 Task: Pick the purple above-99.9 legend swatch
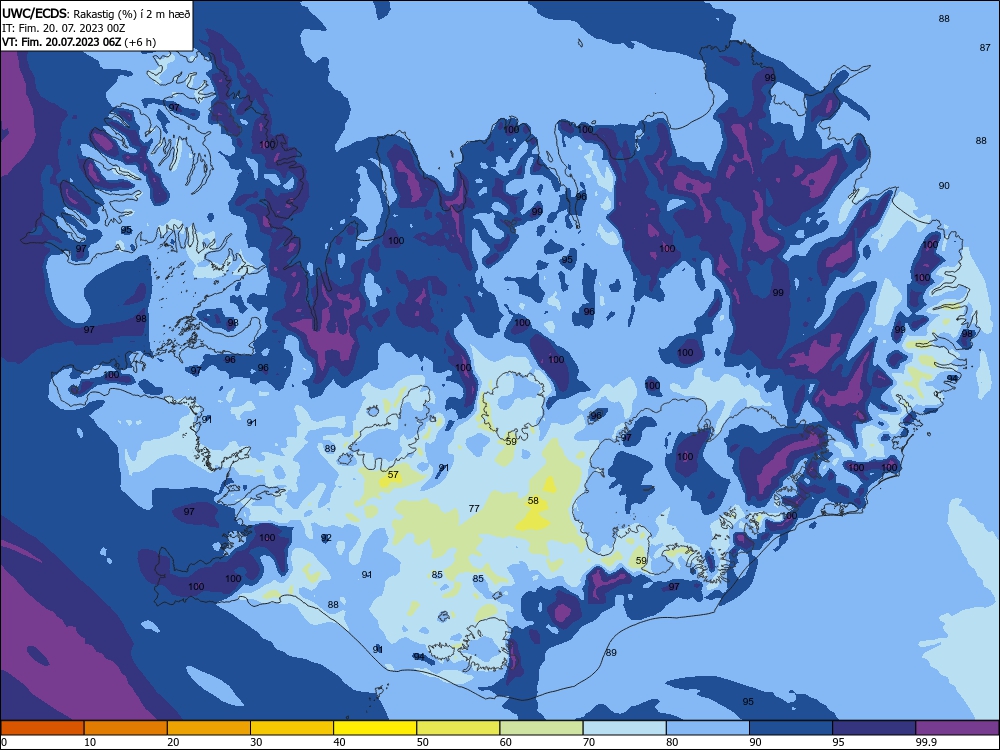tap(958, 728)
